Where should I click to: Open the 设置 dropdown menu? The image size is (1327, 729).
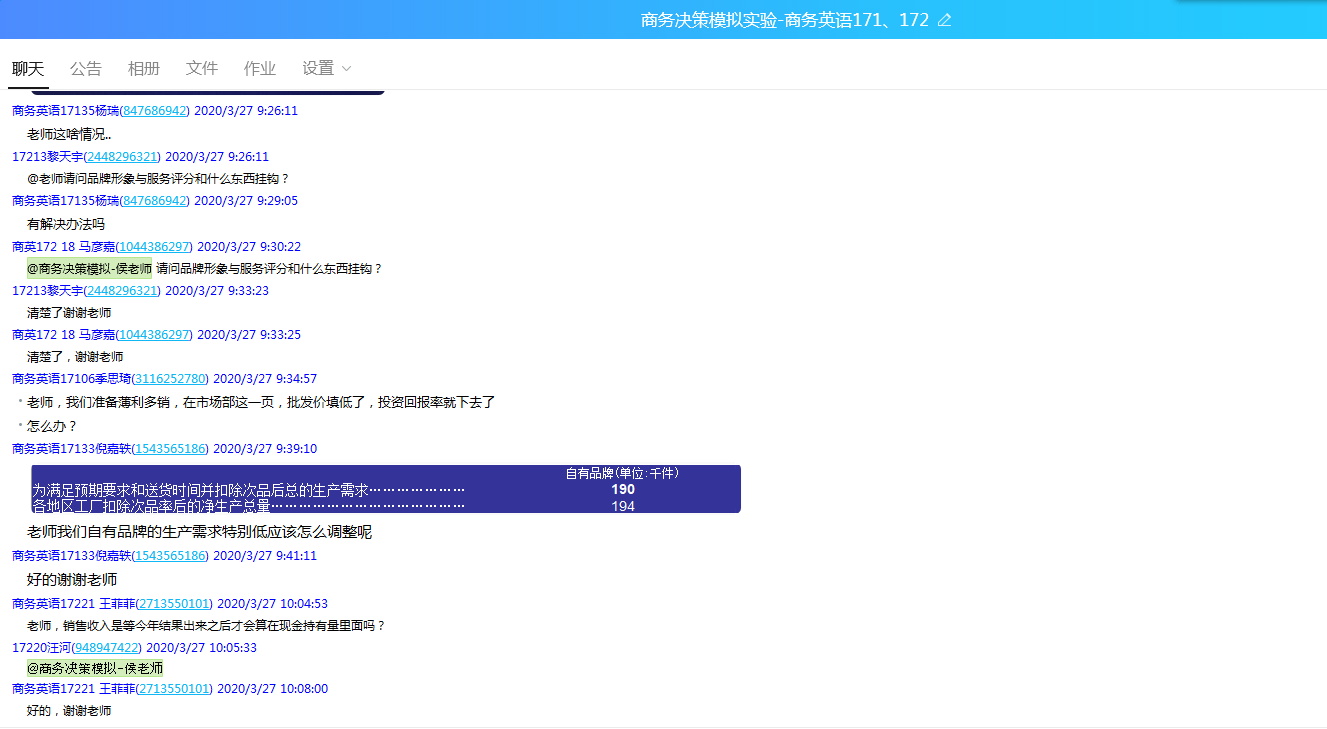click(x=320, y=68)
